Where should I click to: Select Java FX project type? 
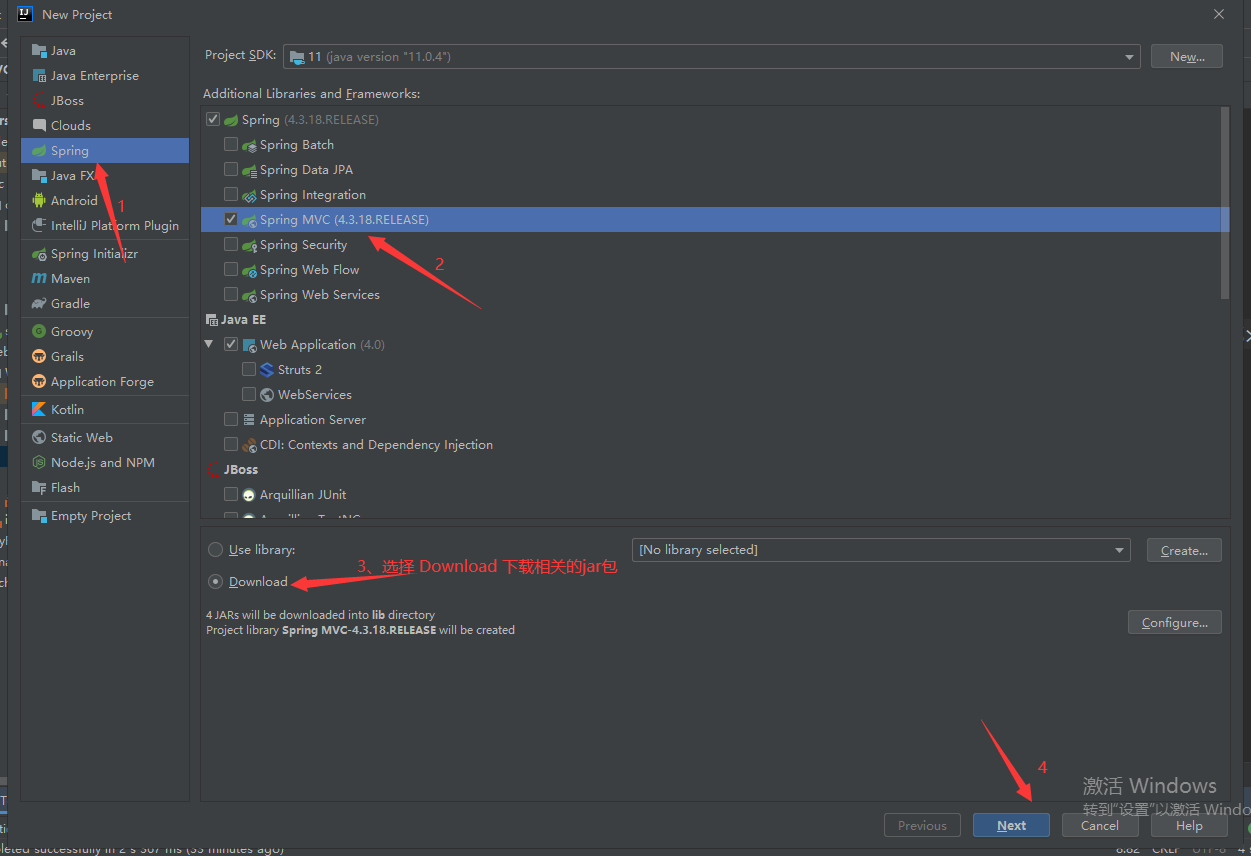pos(105,176)
